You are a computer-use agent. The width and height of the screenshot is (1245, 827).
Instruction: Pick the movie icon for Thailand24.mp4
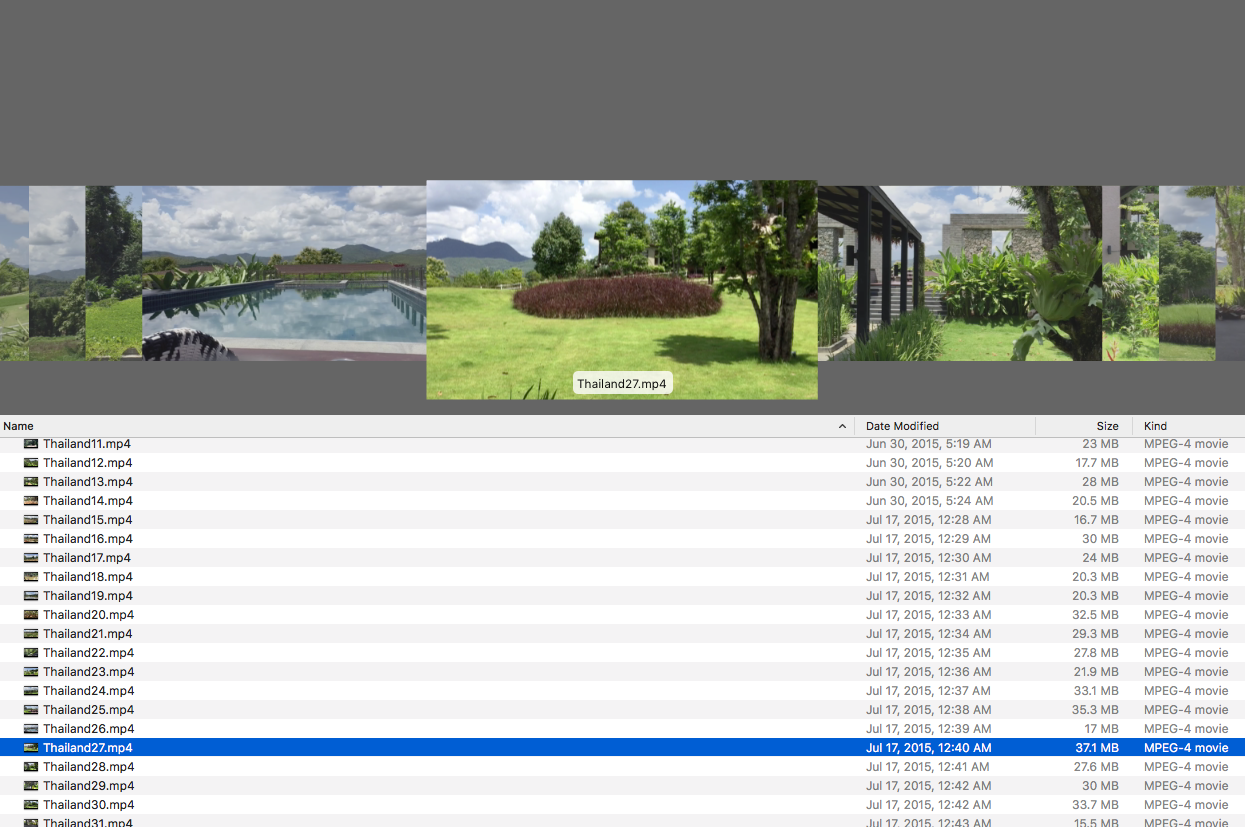coord(31,691)
